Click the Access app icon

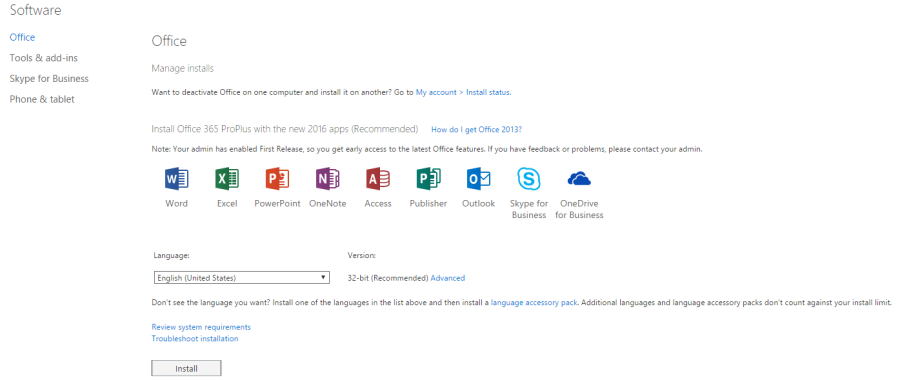[378, 179]
